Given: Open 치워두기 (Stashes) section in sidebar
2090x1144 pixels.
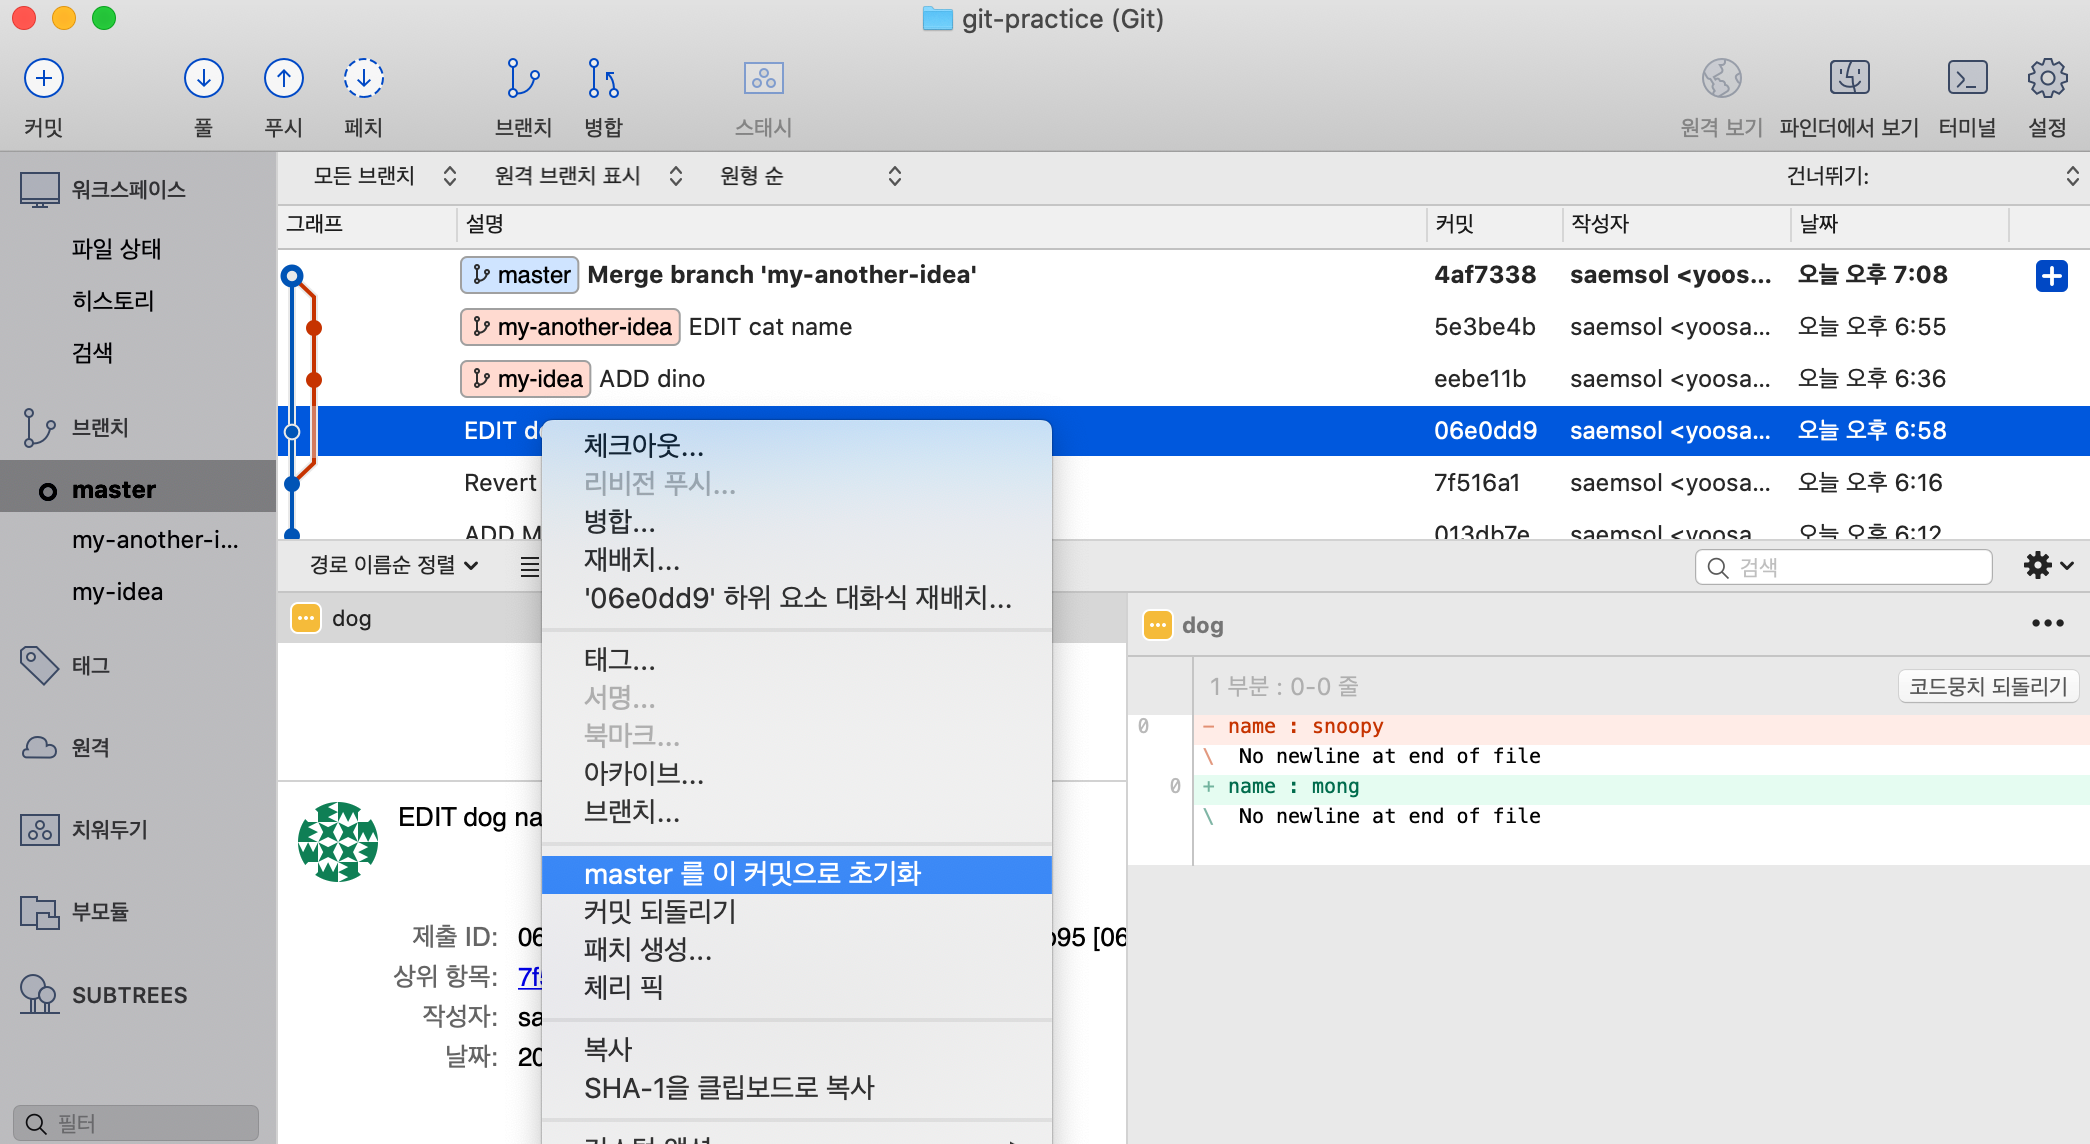Looking at the screenshot, I should [x=110, y=829].
